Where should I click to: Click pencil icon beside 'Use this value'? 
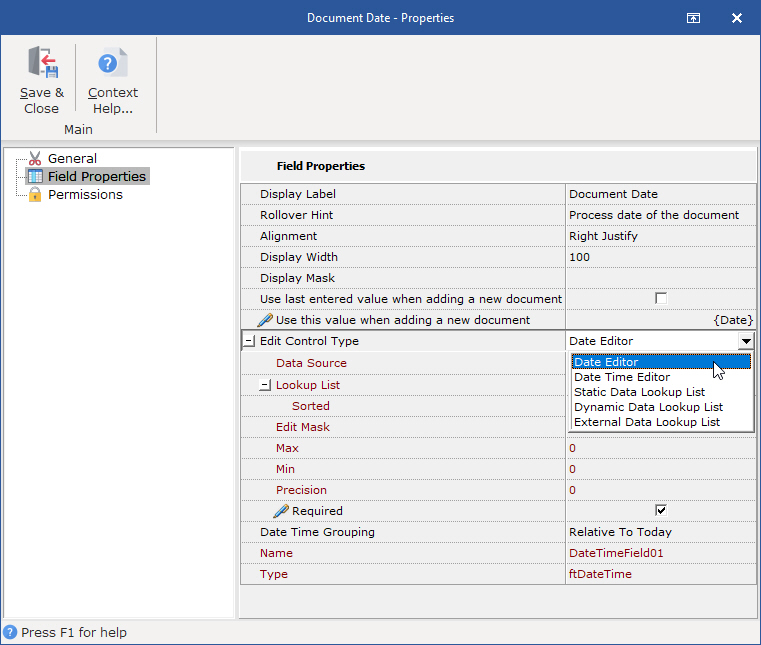pos(265,320)
